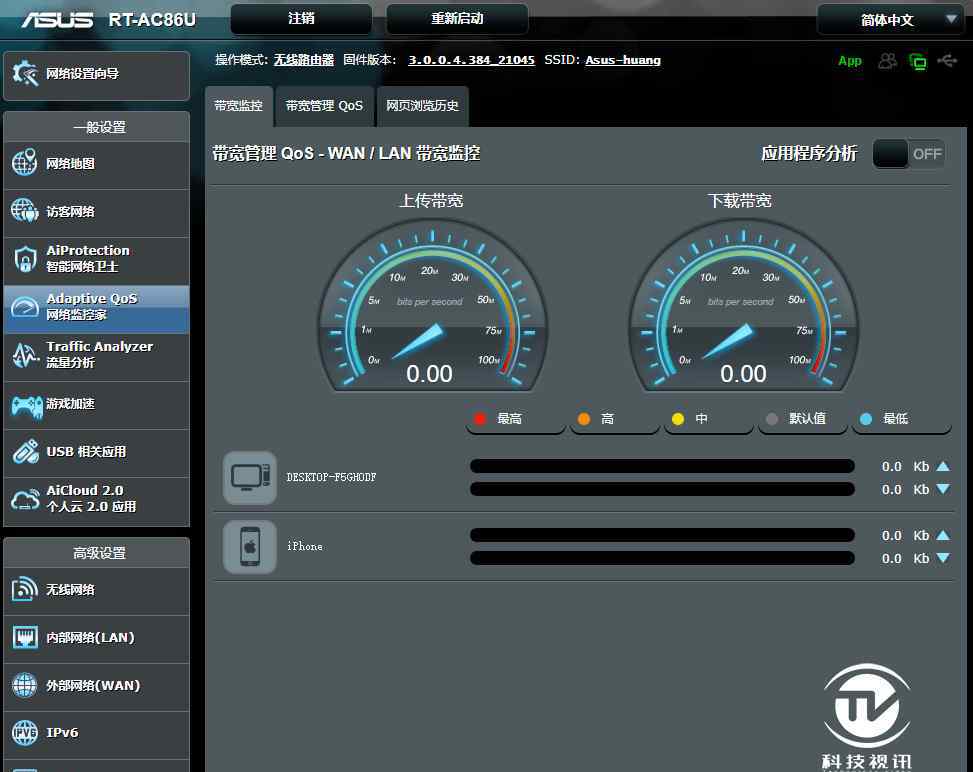Switch to the 带宽管理 QoS tab

click(x=325, y=106)
